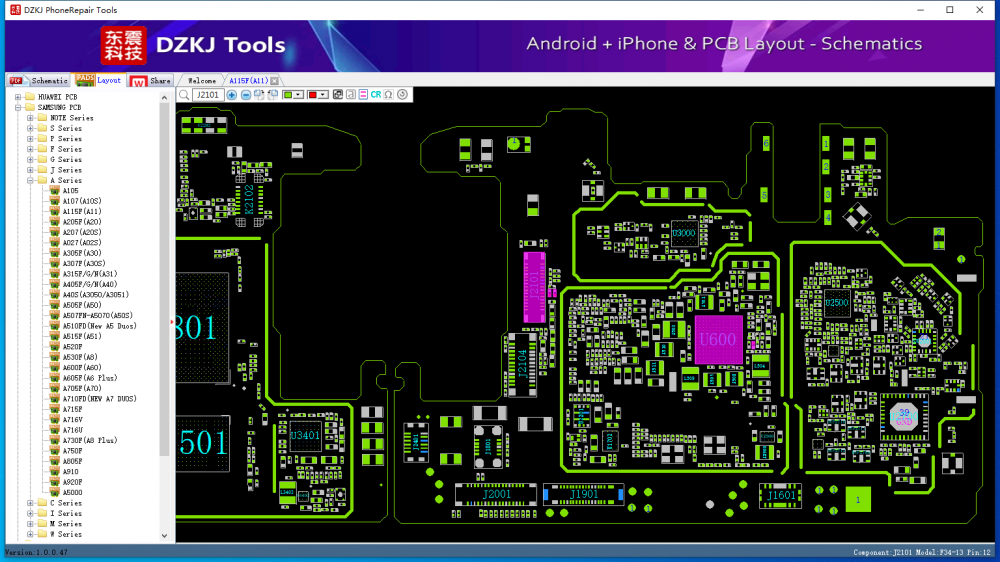Screen dimensions: 1000x562
Task: Click the magnifier search icon beside J2101
Action: (x=183, y=95)
